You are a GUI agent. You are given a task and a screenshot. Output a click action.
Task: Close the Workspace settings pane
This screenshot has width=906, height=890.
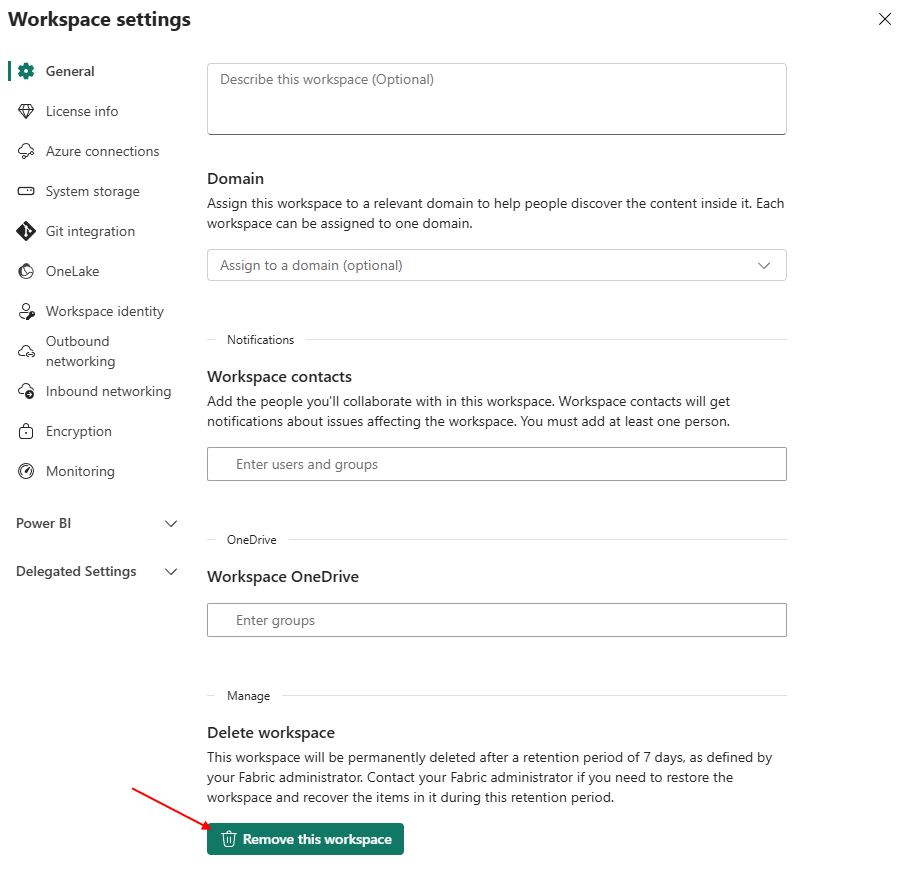[x=884, y=19]
